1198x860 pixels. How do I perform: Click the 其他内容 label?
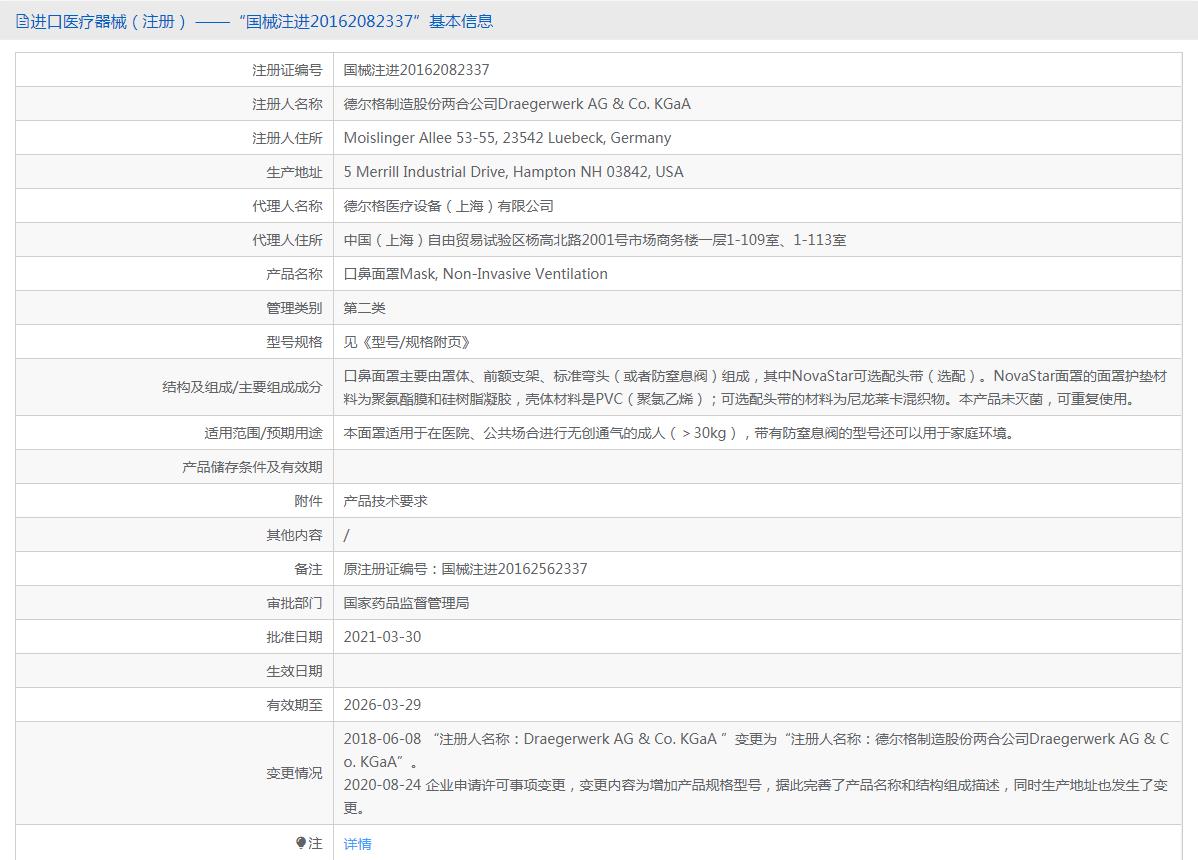coord(294,535)
